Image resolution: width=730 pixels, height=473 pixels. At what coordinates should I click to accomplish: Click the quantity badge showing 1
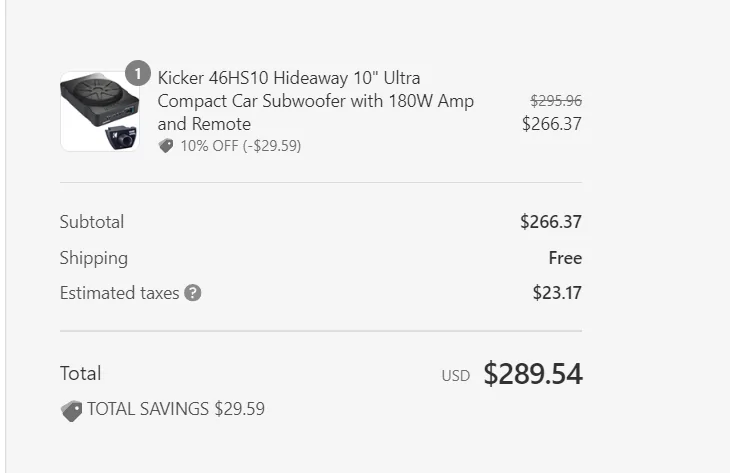point(138,74)
